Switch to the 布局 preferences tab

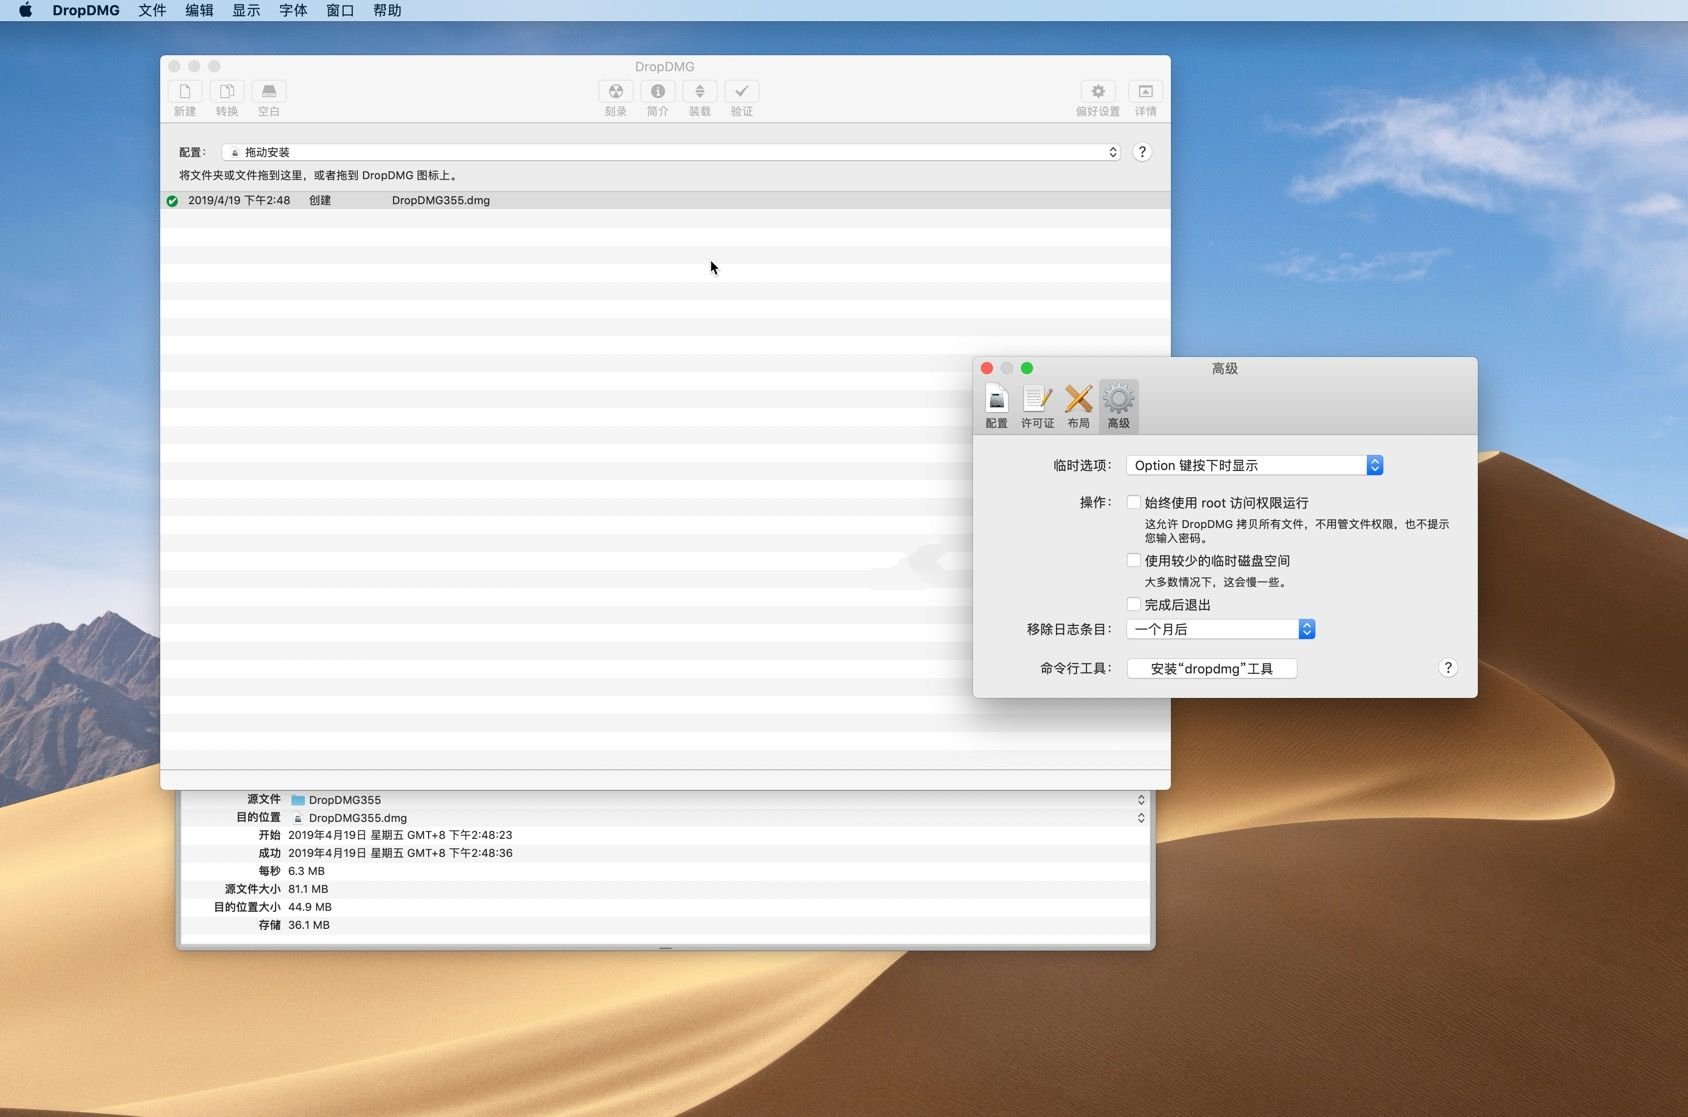pos(1078,406)
